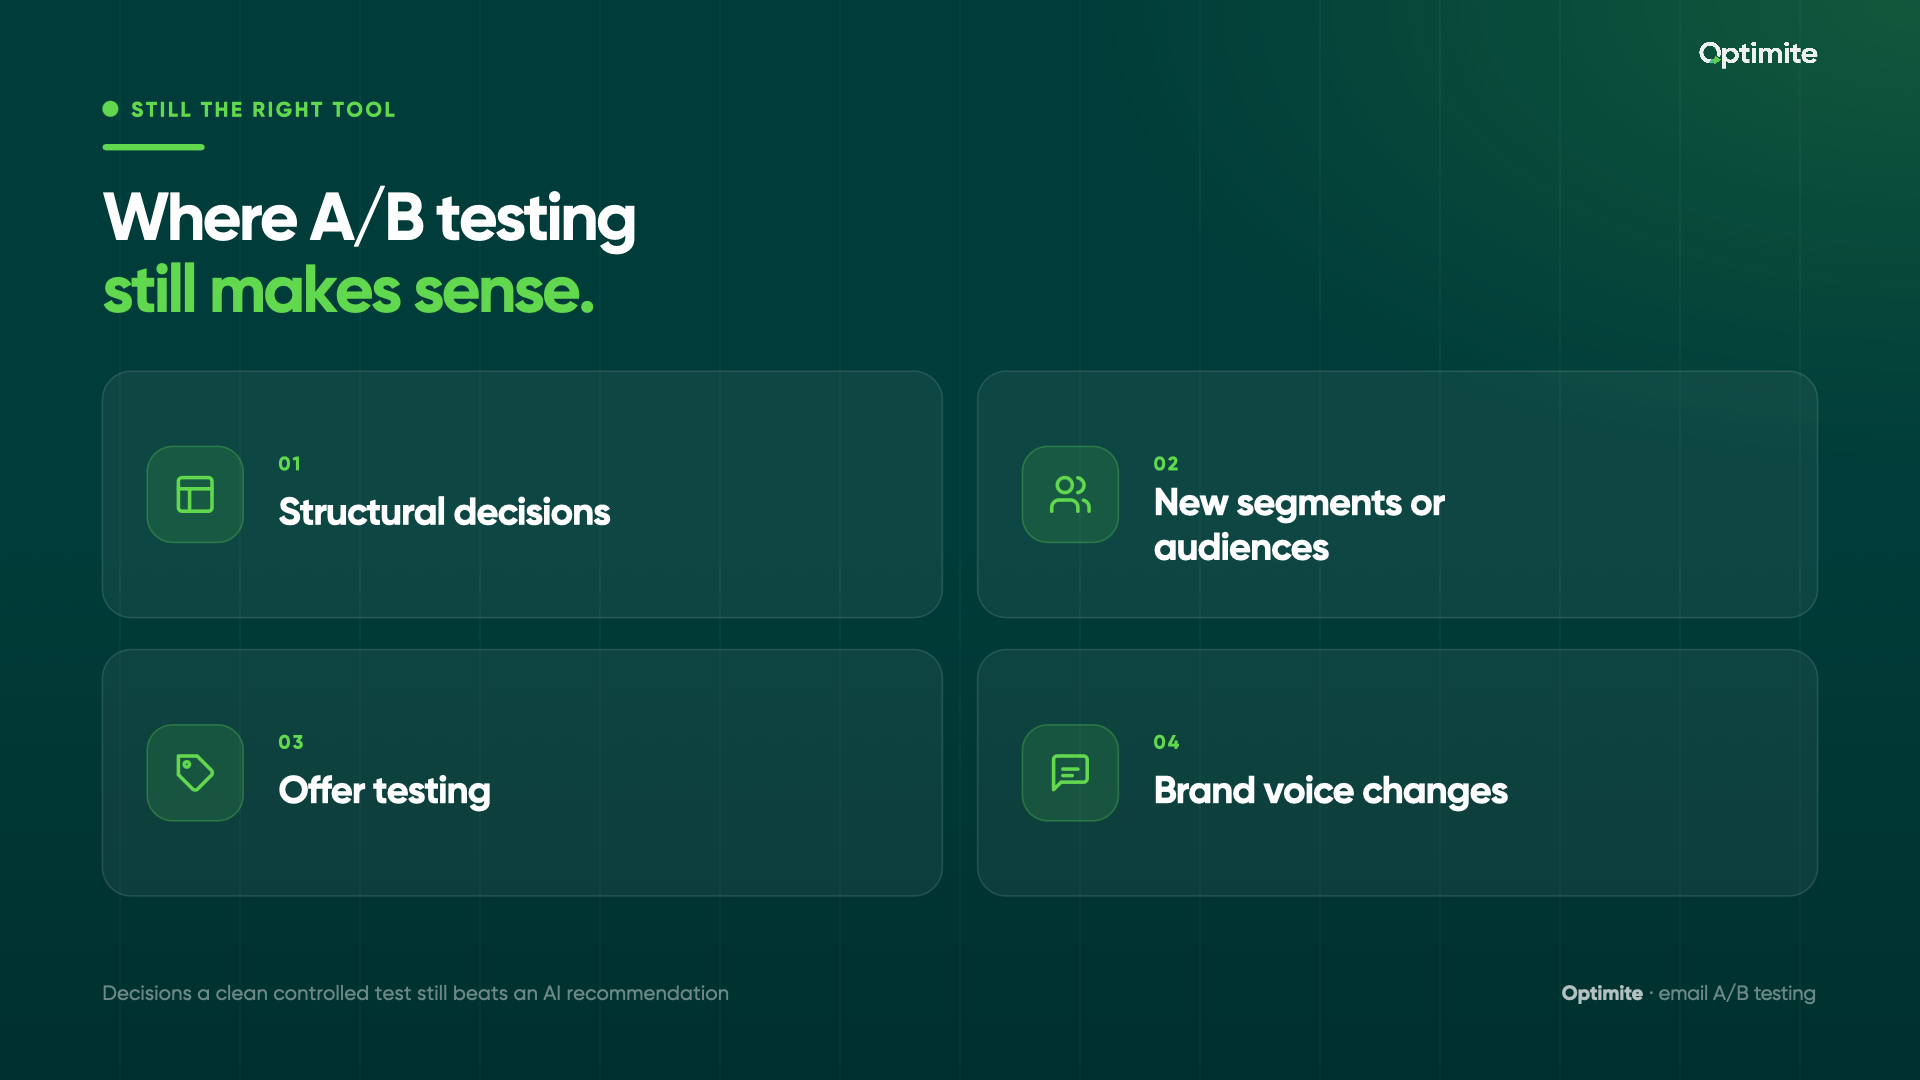Image resolution: width=1920 pixels, height=1080 pixels.
Task: Click the Optimite logo at top right
Action: [x=1758, y=54]
